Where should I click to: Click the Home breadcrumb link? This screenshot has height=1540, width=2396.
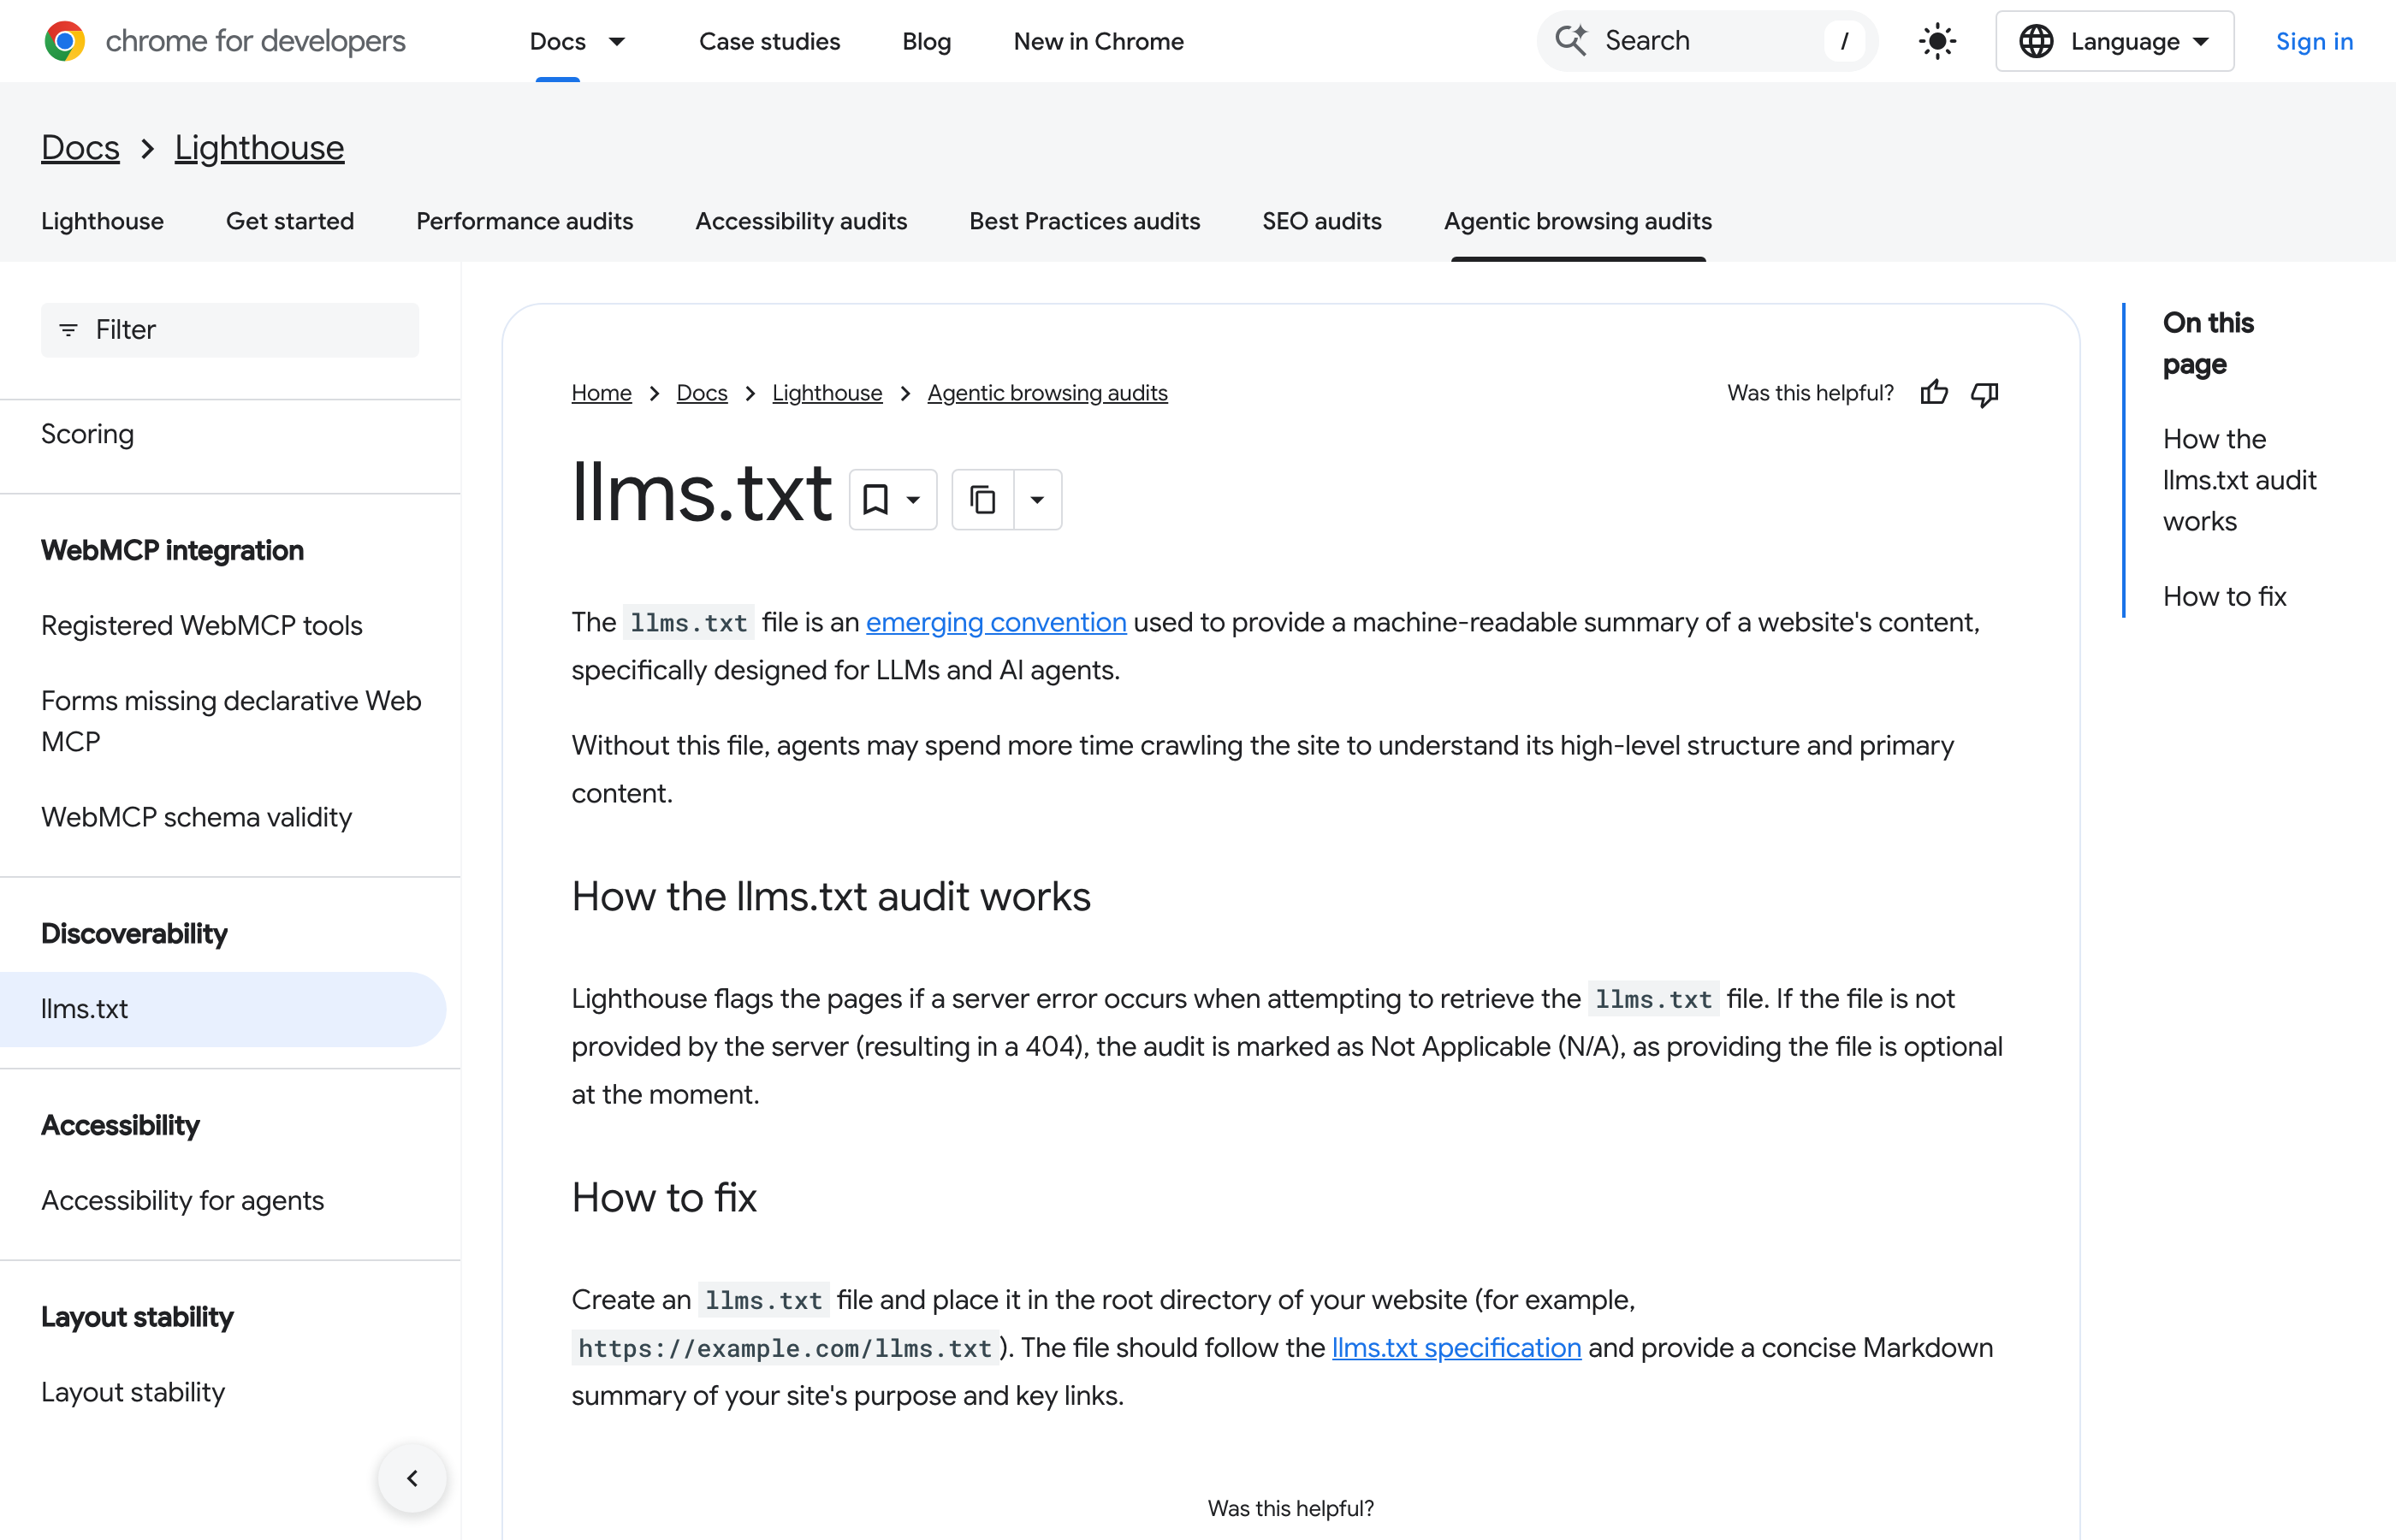click(x=601, y=393)
